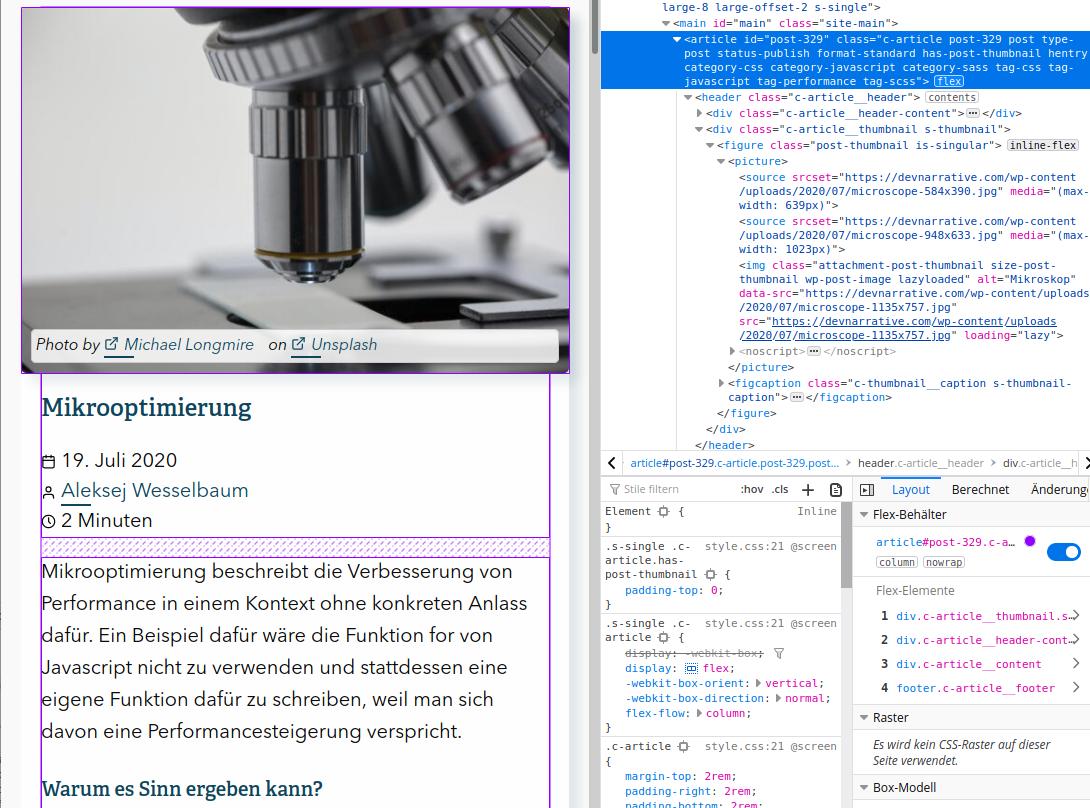Collapse the figure post-thumbnail node
Image resolution: width=1090 pixels, height=808 pixels.
tap(710, 145)
